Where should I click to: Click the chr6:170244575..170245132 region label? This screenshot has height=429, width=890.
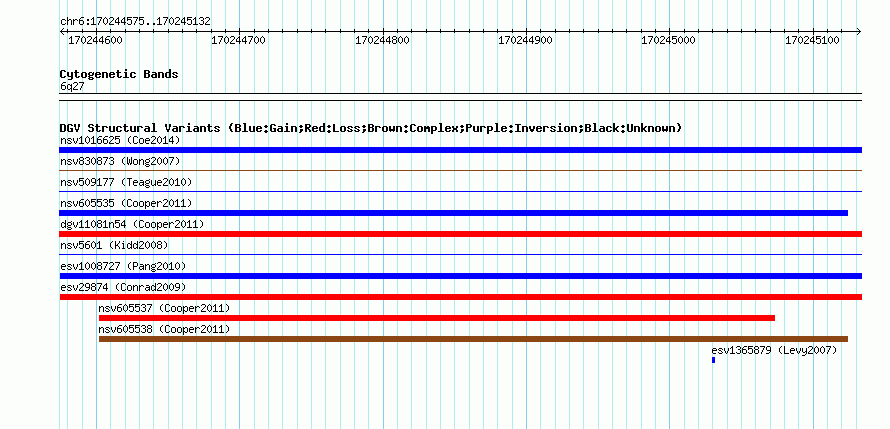pos(135,21)
